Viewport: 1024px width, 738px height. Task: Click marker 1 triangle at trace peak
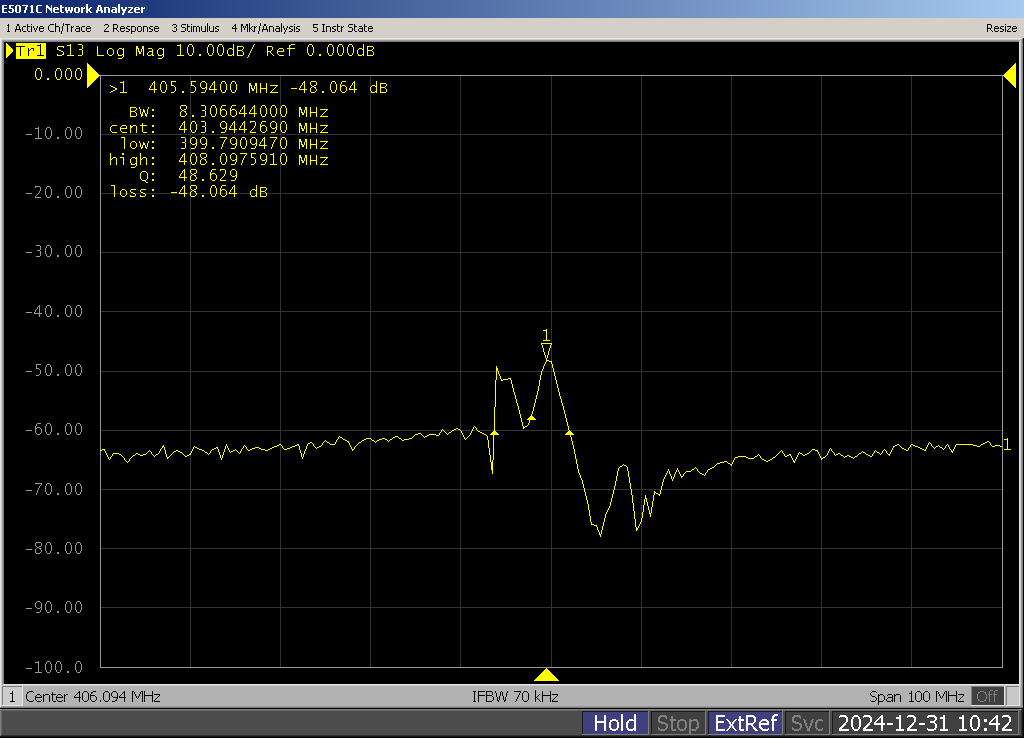click(546, 350)
